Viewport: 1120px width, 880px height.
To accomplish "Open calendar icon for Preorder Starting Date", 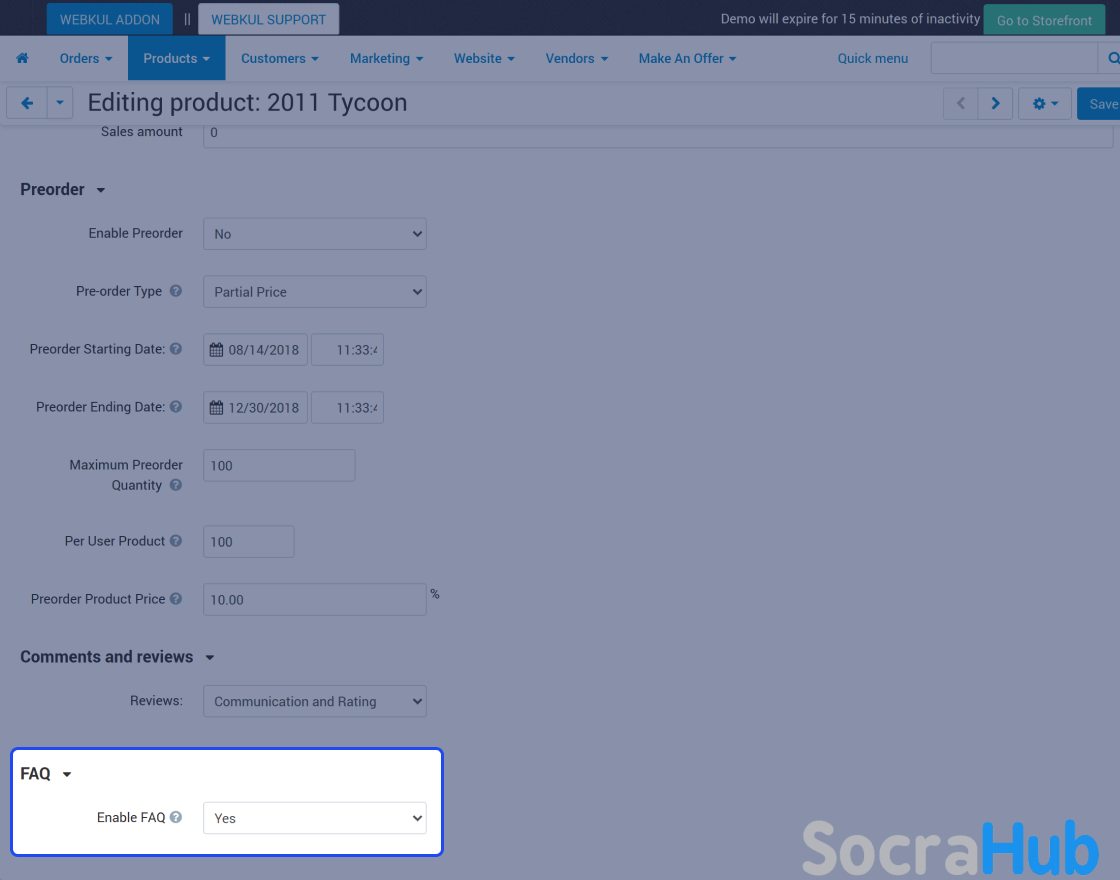I will point(216,350).
